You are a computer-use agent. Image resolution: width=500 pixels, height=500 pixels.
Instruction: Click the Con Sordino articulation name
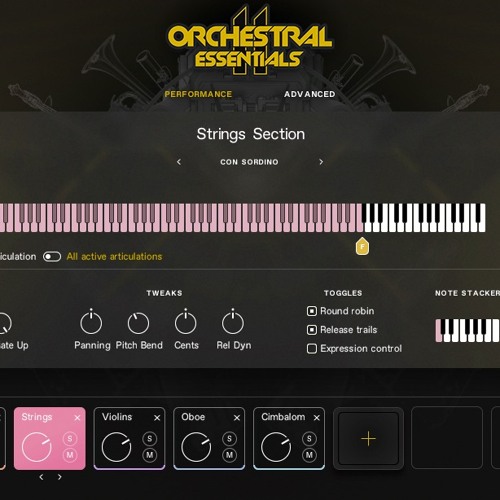249,162
